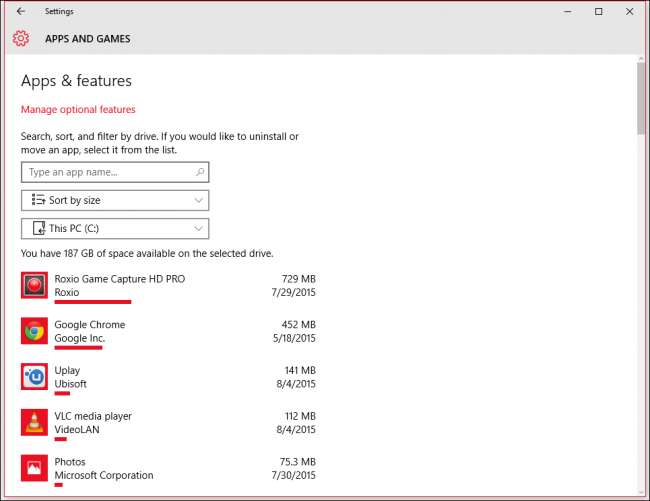This screenshot has width=650, height=501.
Task: Select Roxio Game Capture HD PRO entry
Action: (168, 286)
